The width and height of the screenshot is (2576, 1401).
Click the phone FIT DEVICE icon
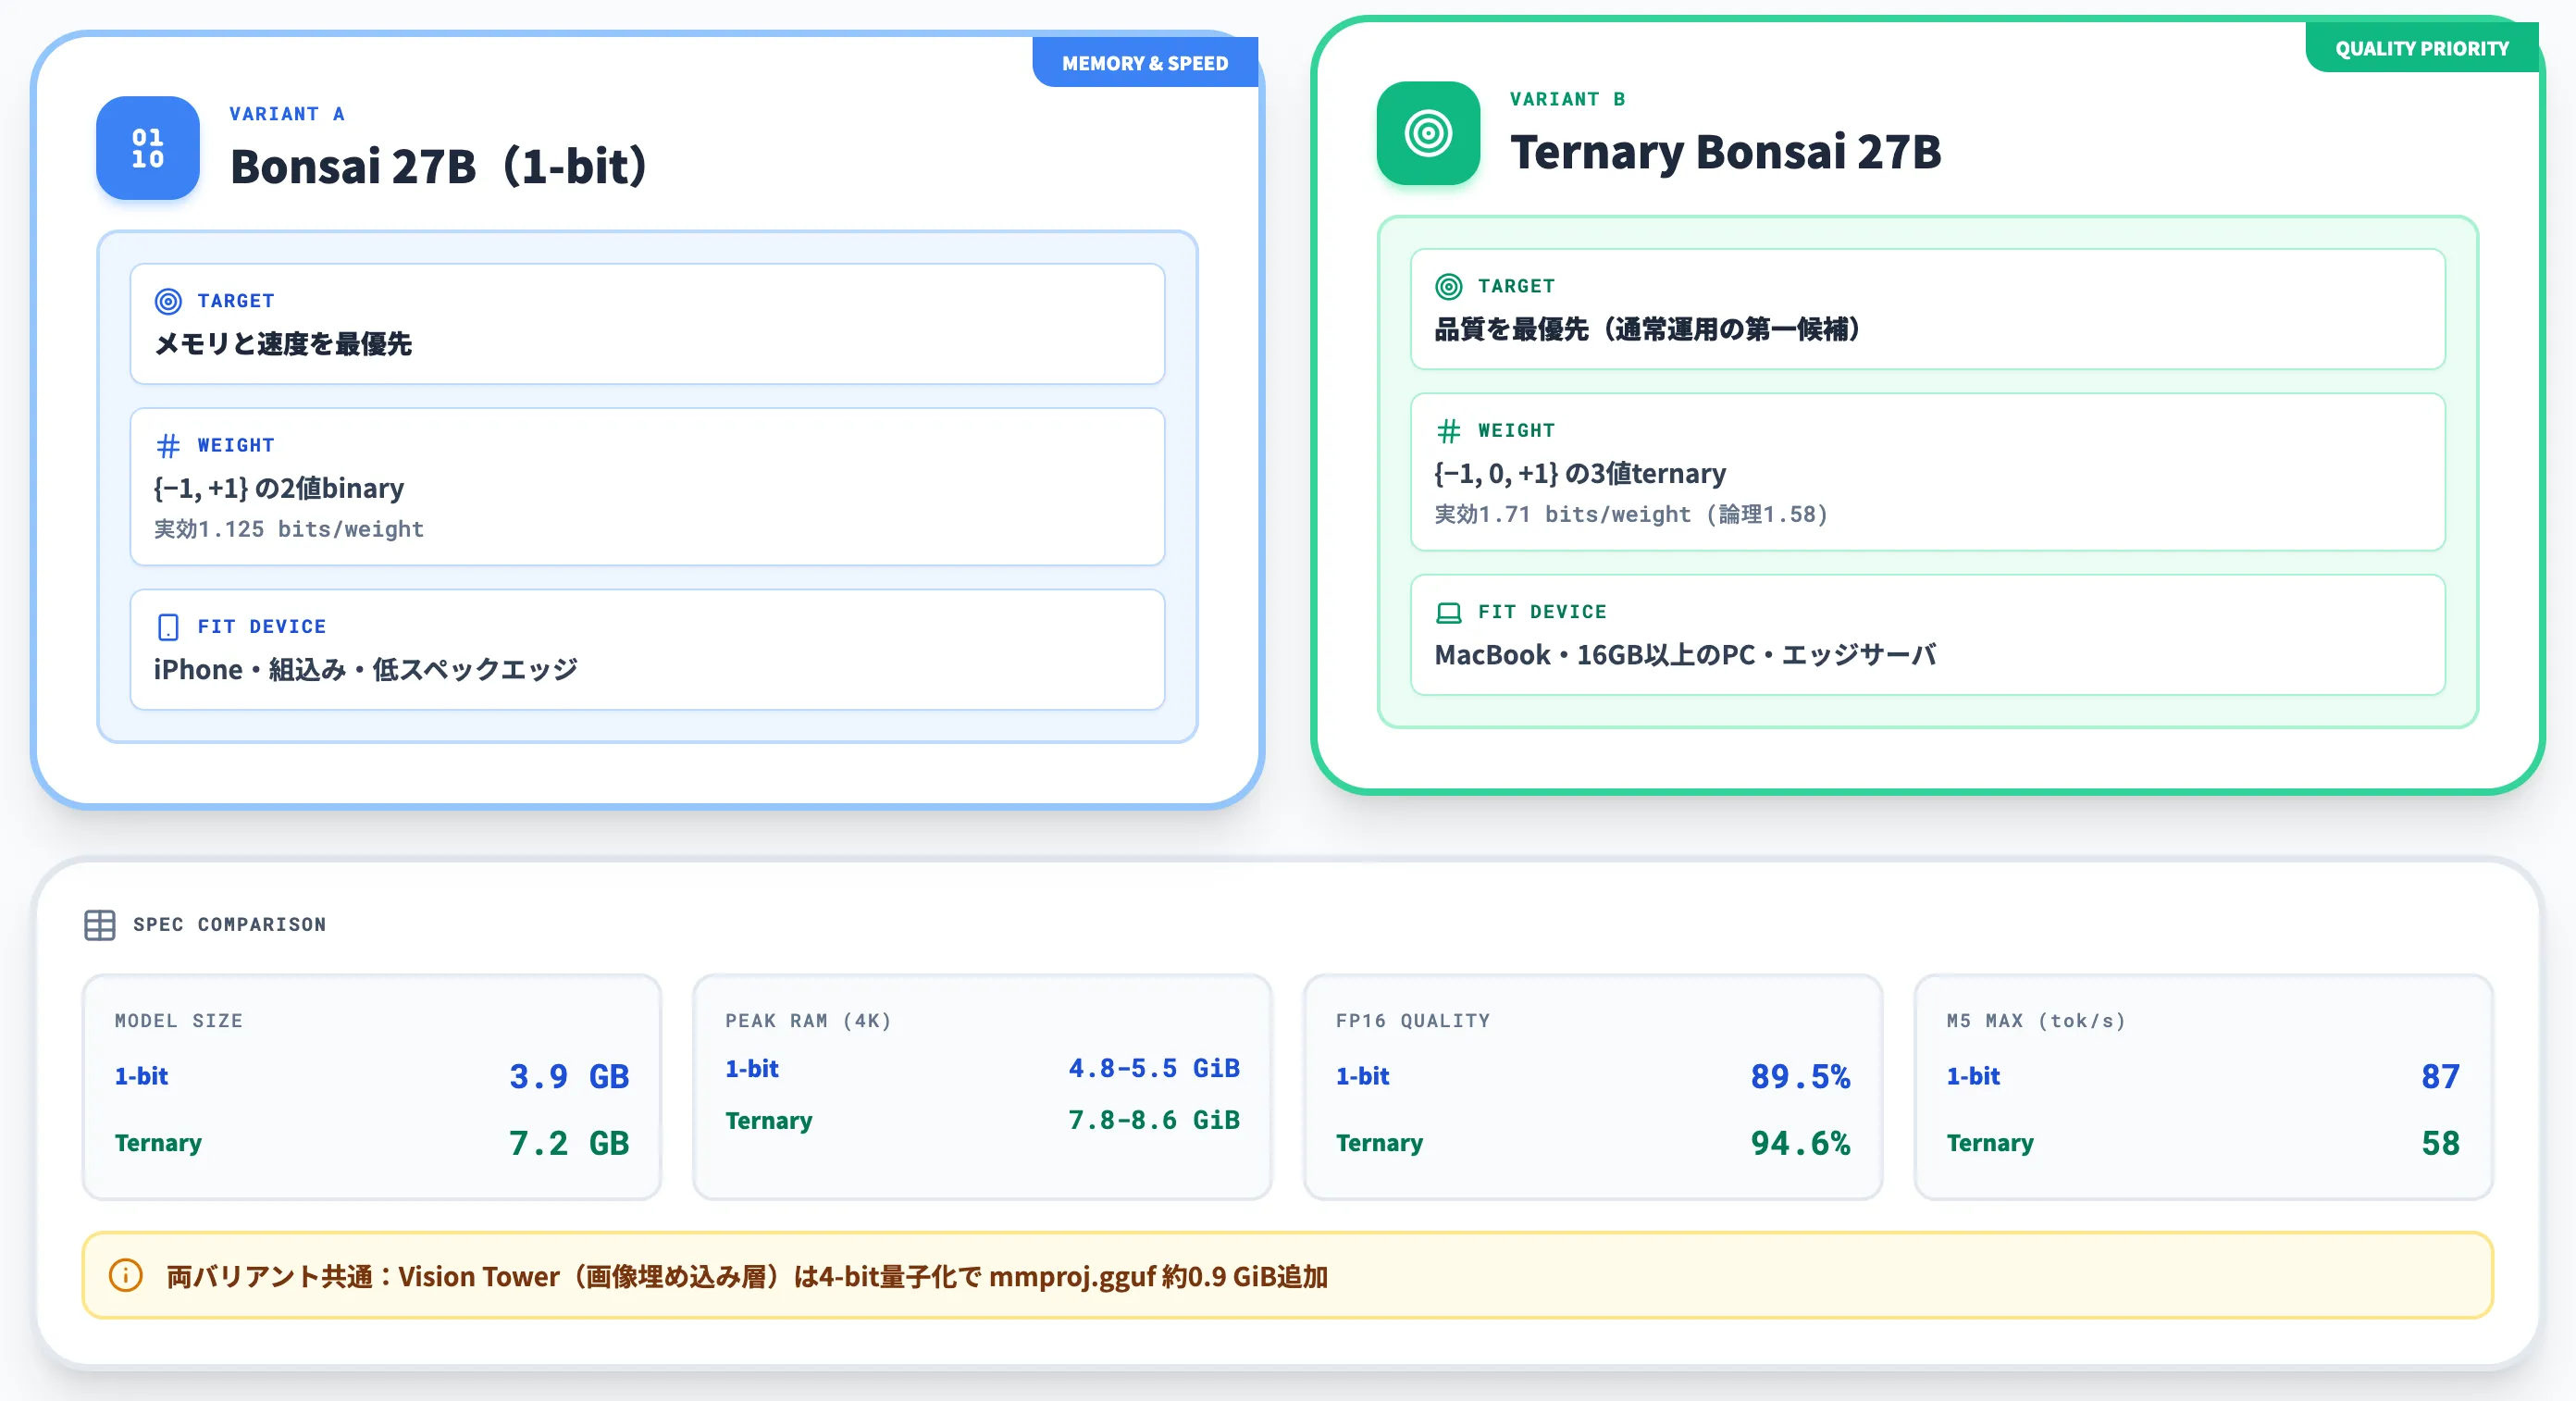(x=168, y=627)
